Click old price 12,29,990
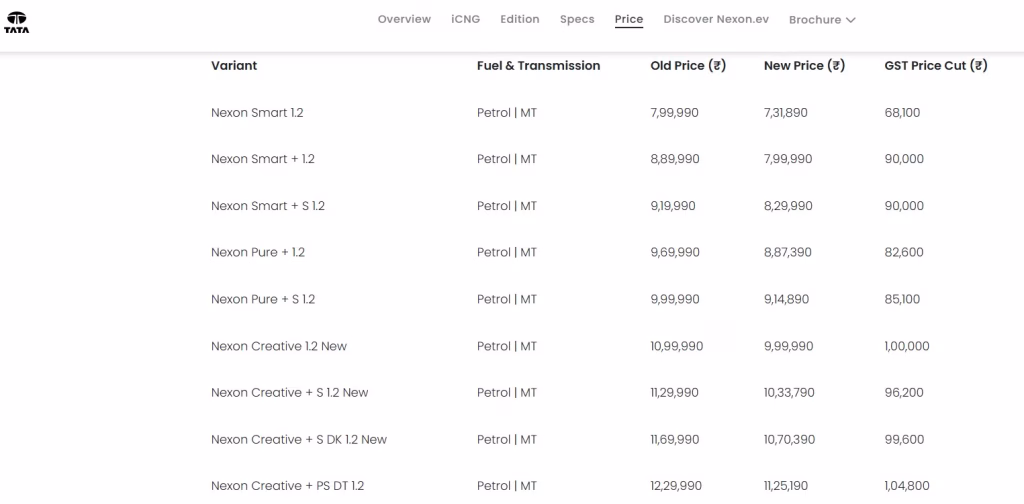Image resolution: width=1024 pixels, height=504 pixels. [x=677, y=486]
